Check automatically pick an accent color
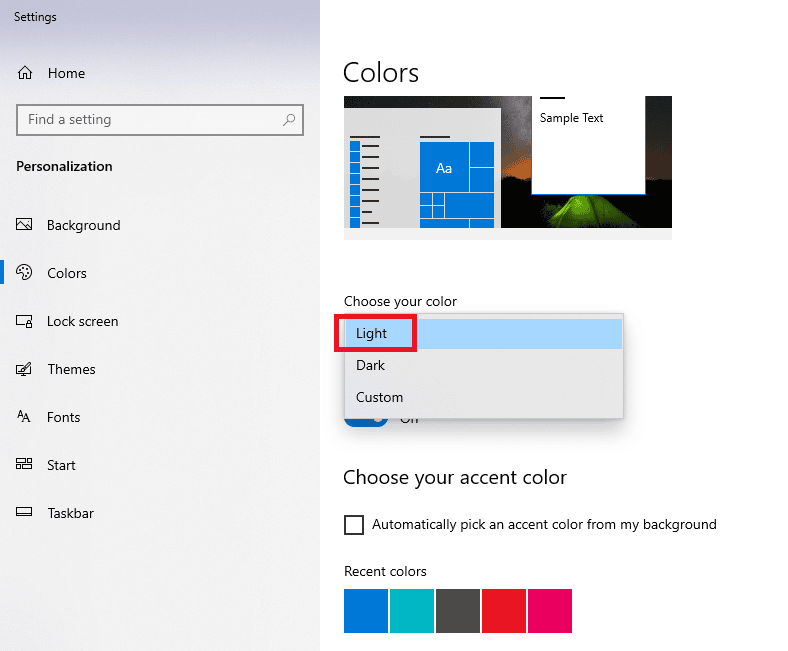788x651 pixels. [x=354, y=524]
